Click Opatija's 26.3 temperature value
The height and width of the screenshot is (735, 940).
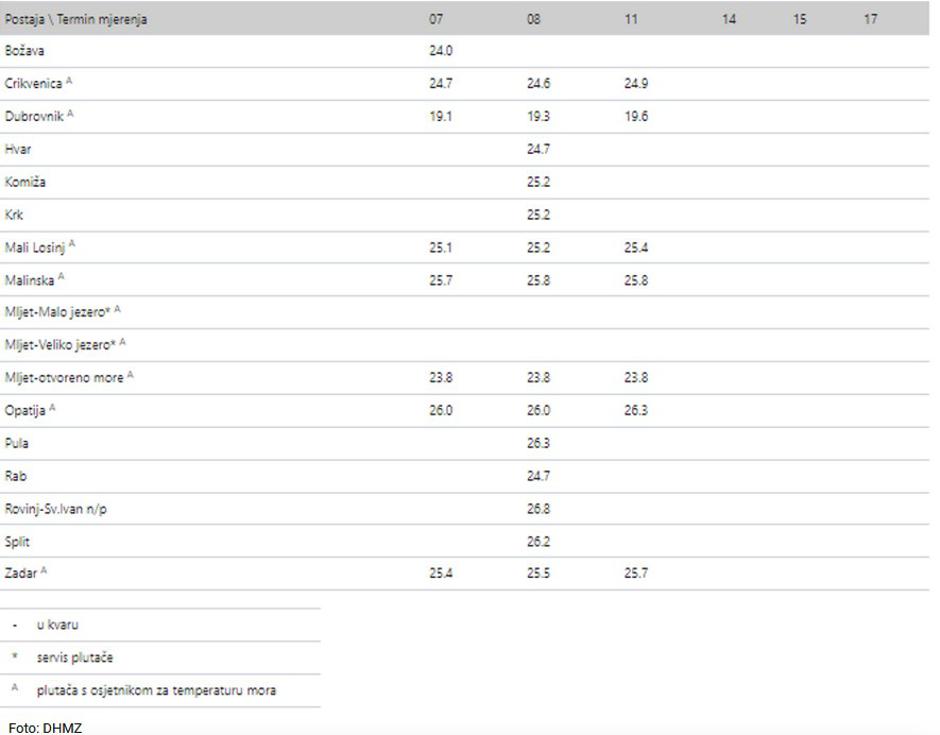click(x=636, y=411)
